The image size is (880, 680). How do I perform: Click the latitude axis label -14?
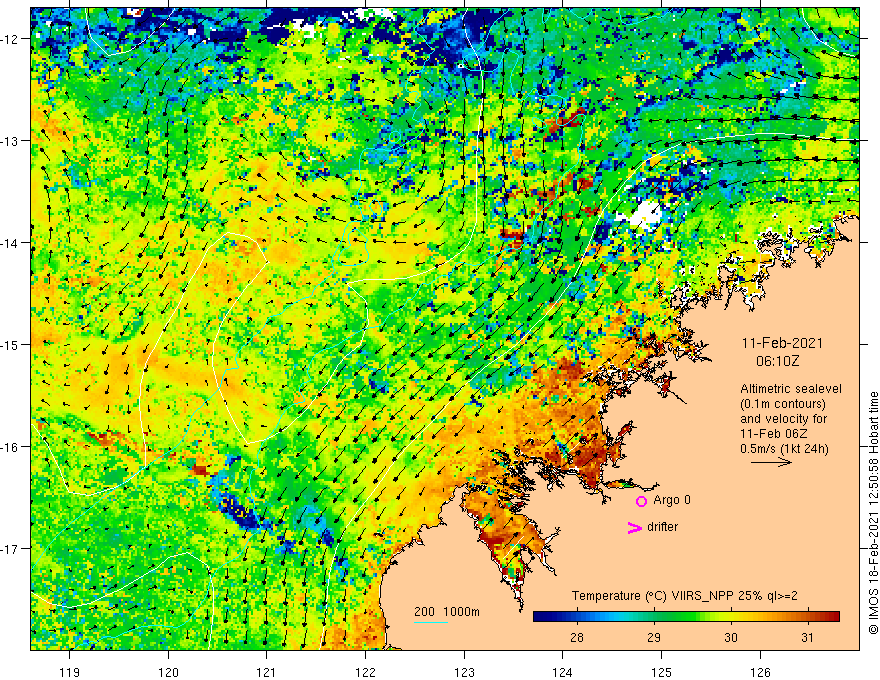10,243
